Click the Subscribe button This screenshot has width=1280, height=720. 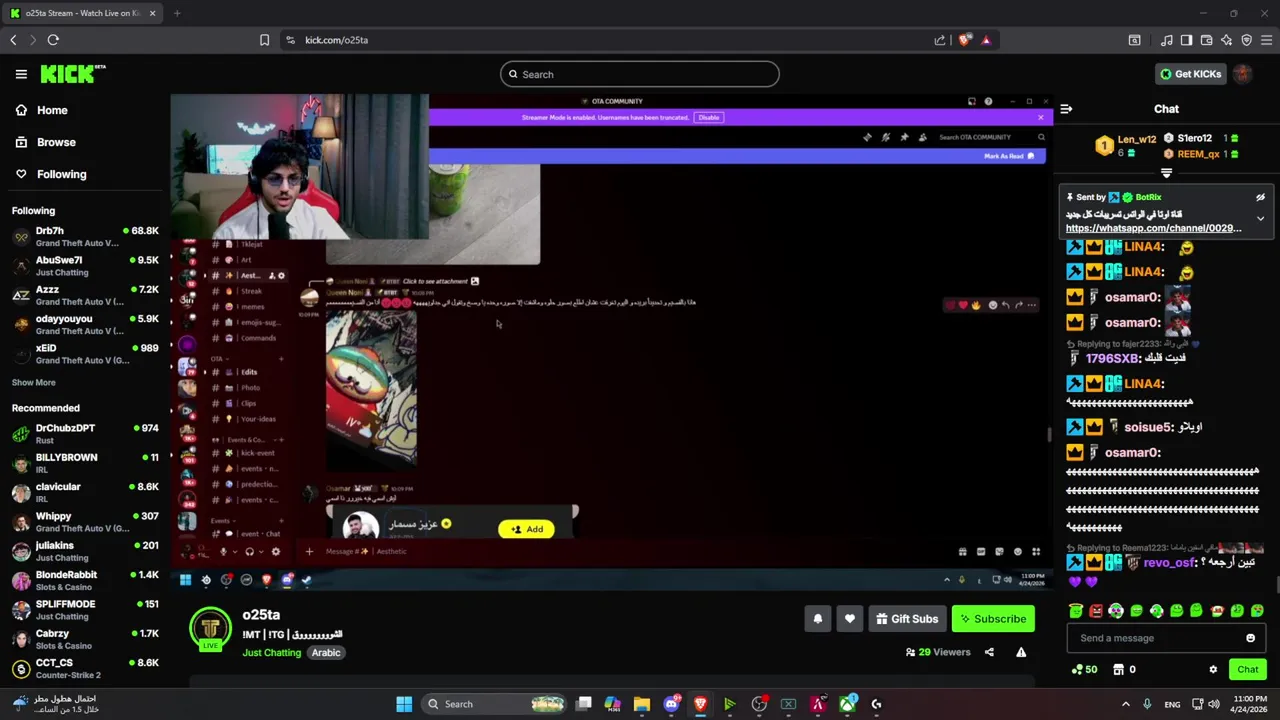(993, 619)
